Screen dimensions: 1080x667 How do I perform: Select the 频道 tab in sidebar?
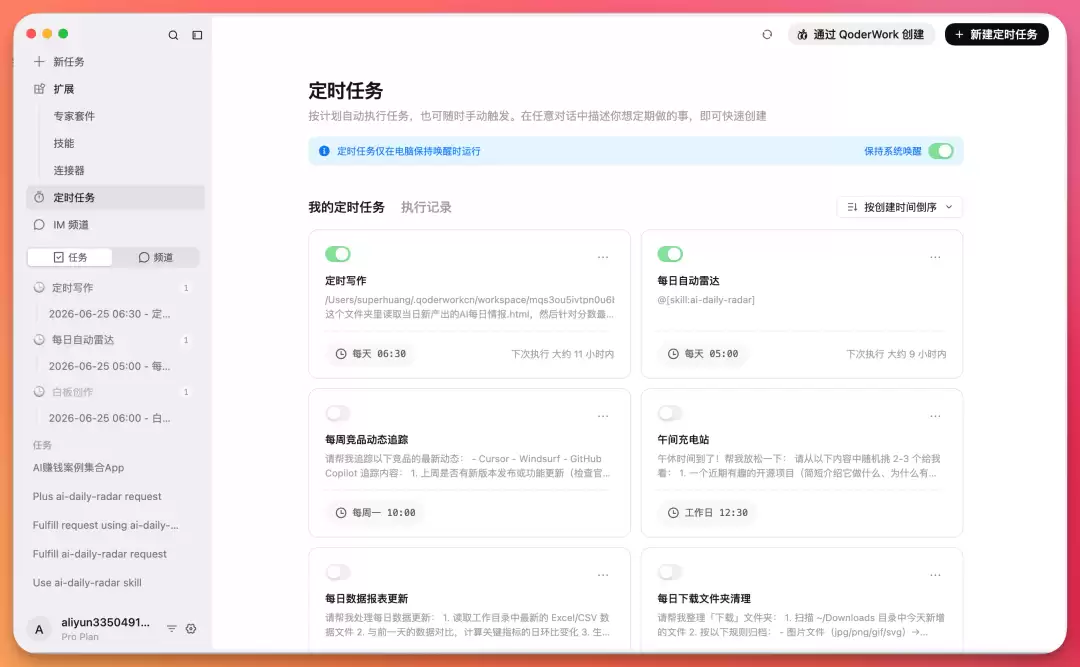pos(156,257)
